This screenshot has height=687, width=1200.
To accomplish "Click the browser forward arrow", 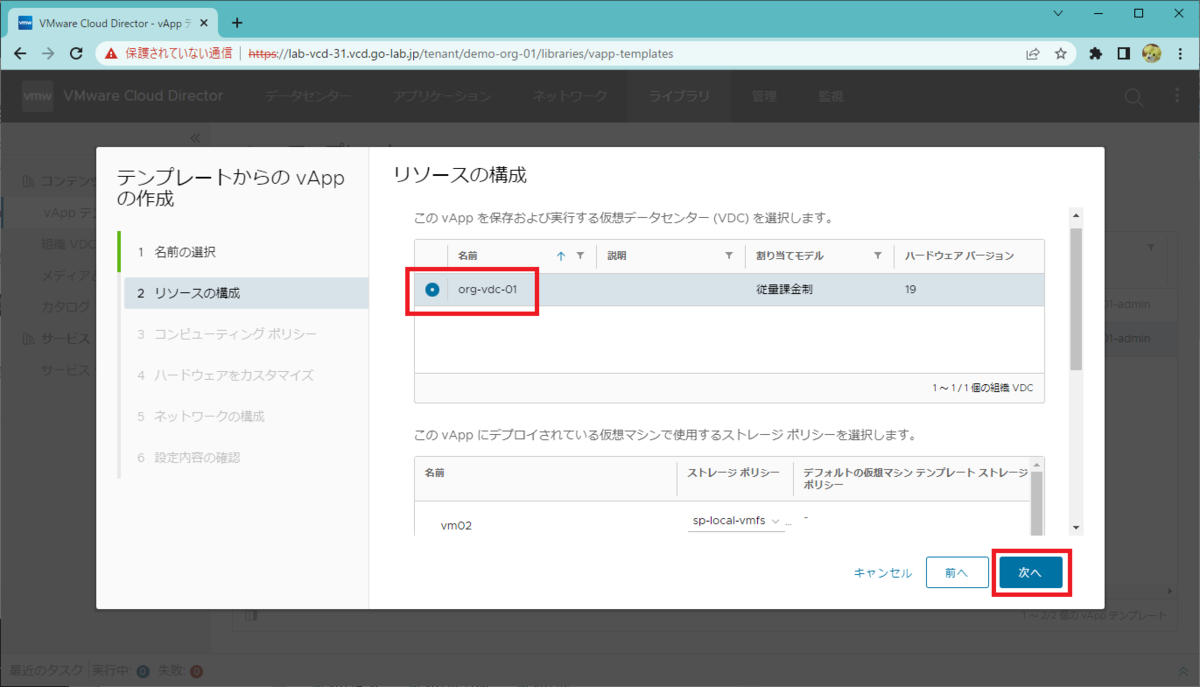I will tap(48, 54).
